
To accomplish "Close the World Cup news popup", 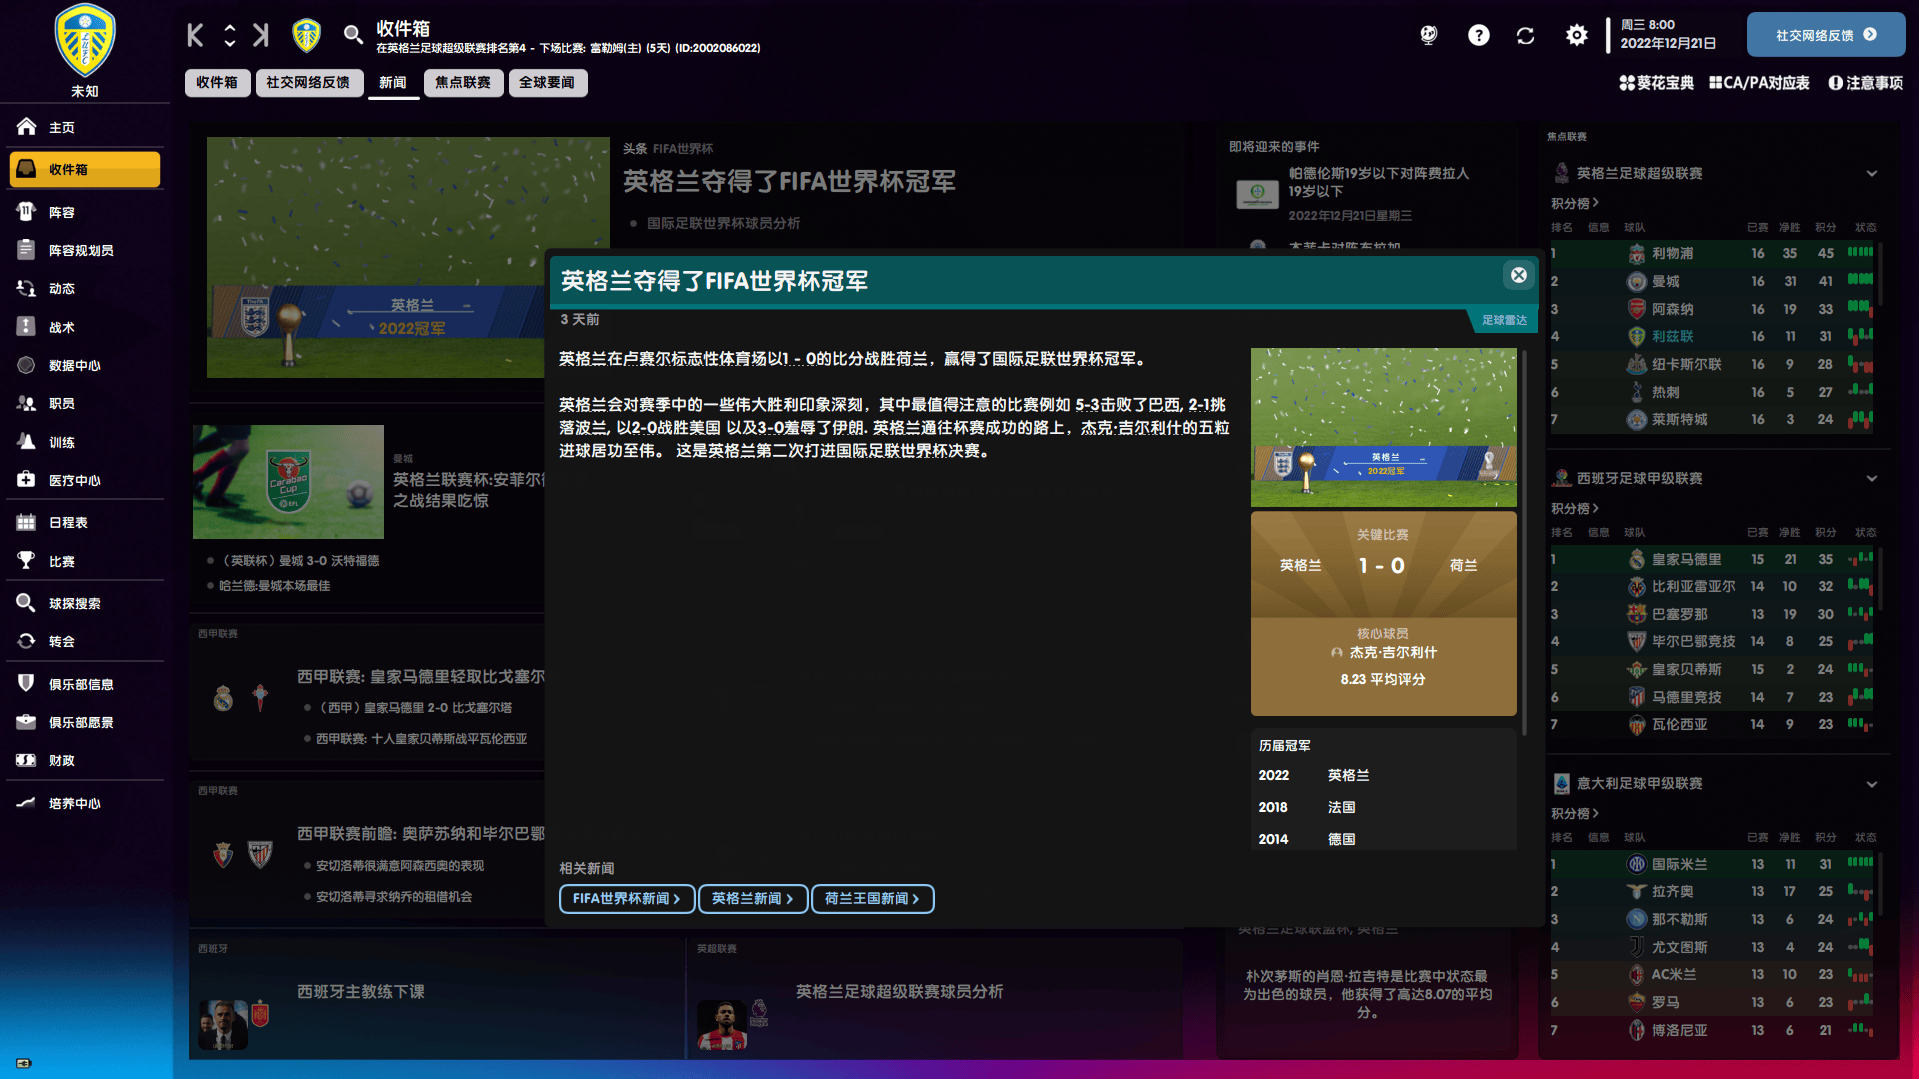I will 1518,275.
